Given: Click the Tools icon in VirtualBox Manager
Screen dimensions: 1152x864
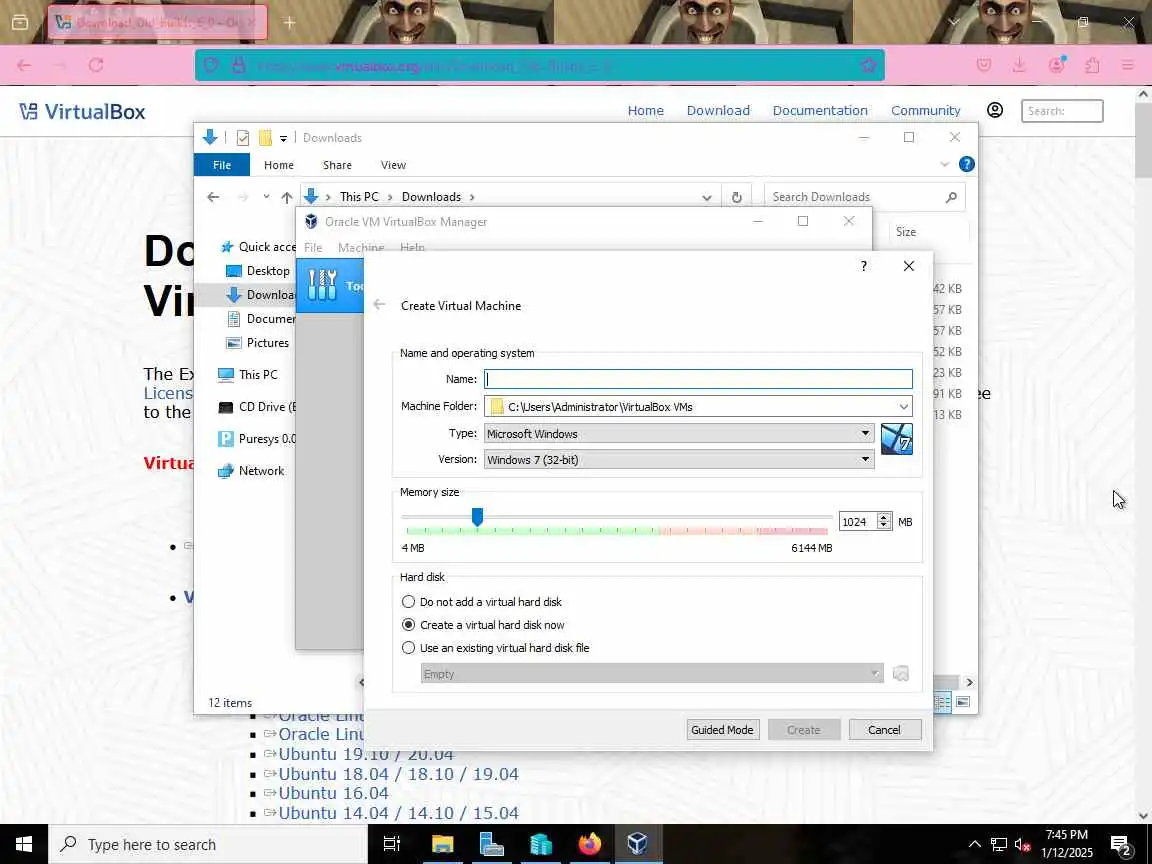Looking at the screenshot, I should click(322, 285).
